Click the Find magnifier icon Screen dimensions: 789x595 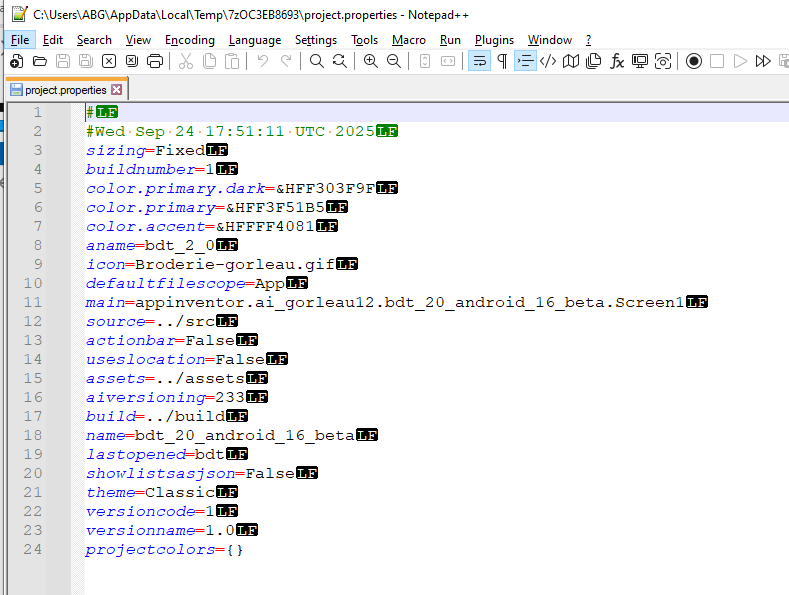click(x=316, y=61)
